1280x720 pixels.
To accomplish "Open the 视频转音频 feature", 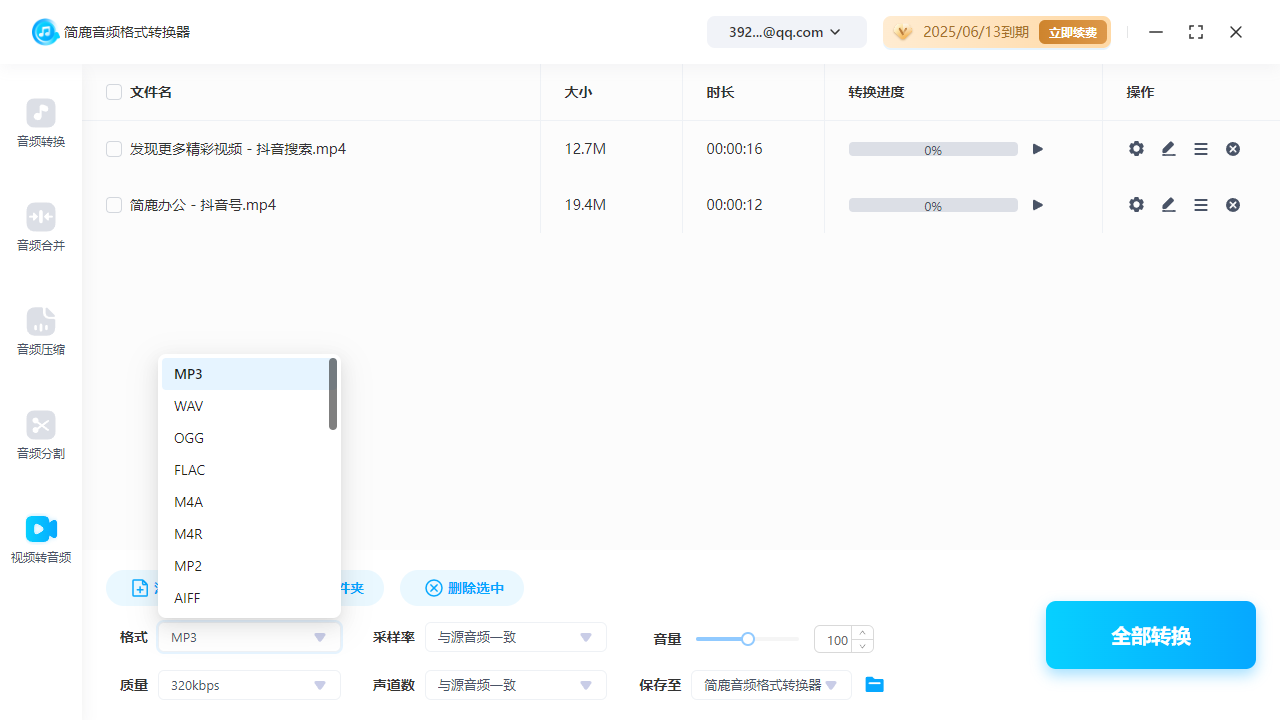I will 40,540.
